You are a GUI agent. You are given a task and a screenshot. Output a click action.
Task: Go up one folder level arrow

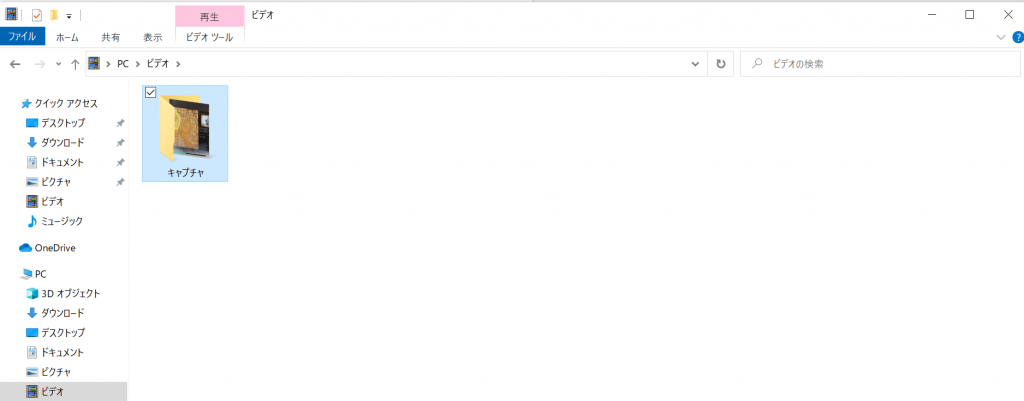pos(75,64)
